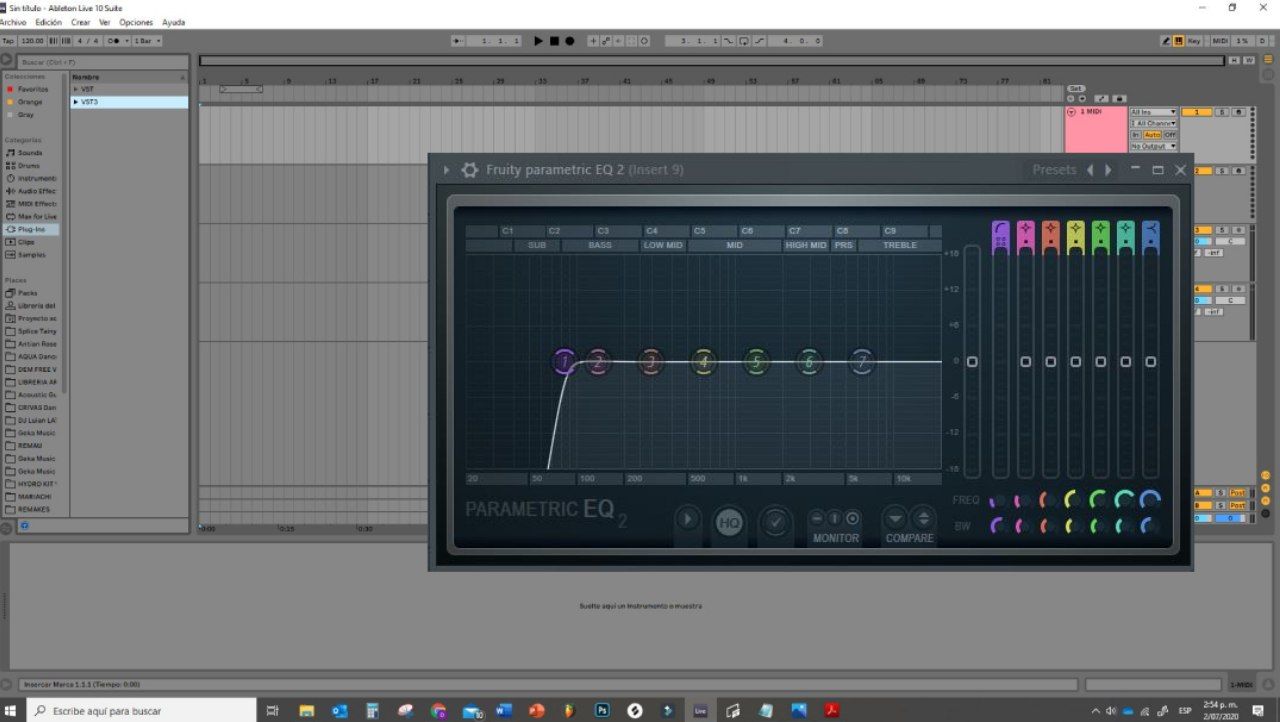Image resolution: width=1280 pixels, height=722 pixels.
Task: Click Ableton's transport Record button
Action: [x=570, y=41]
